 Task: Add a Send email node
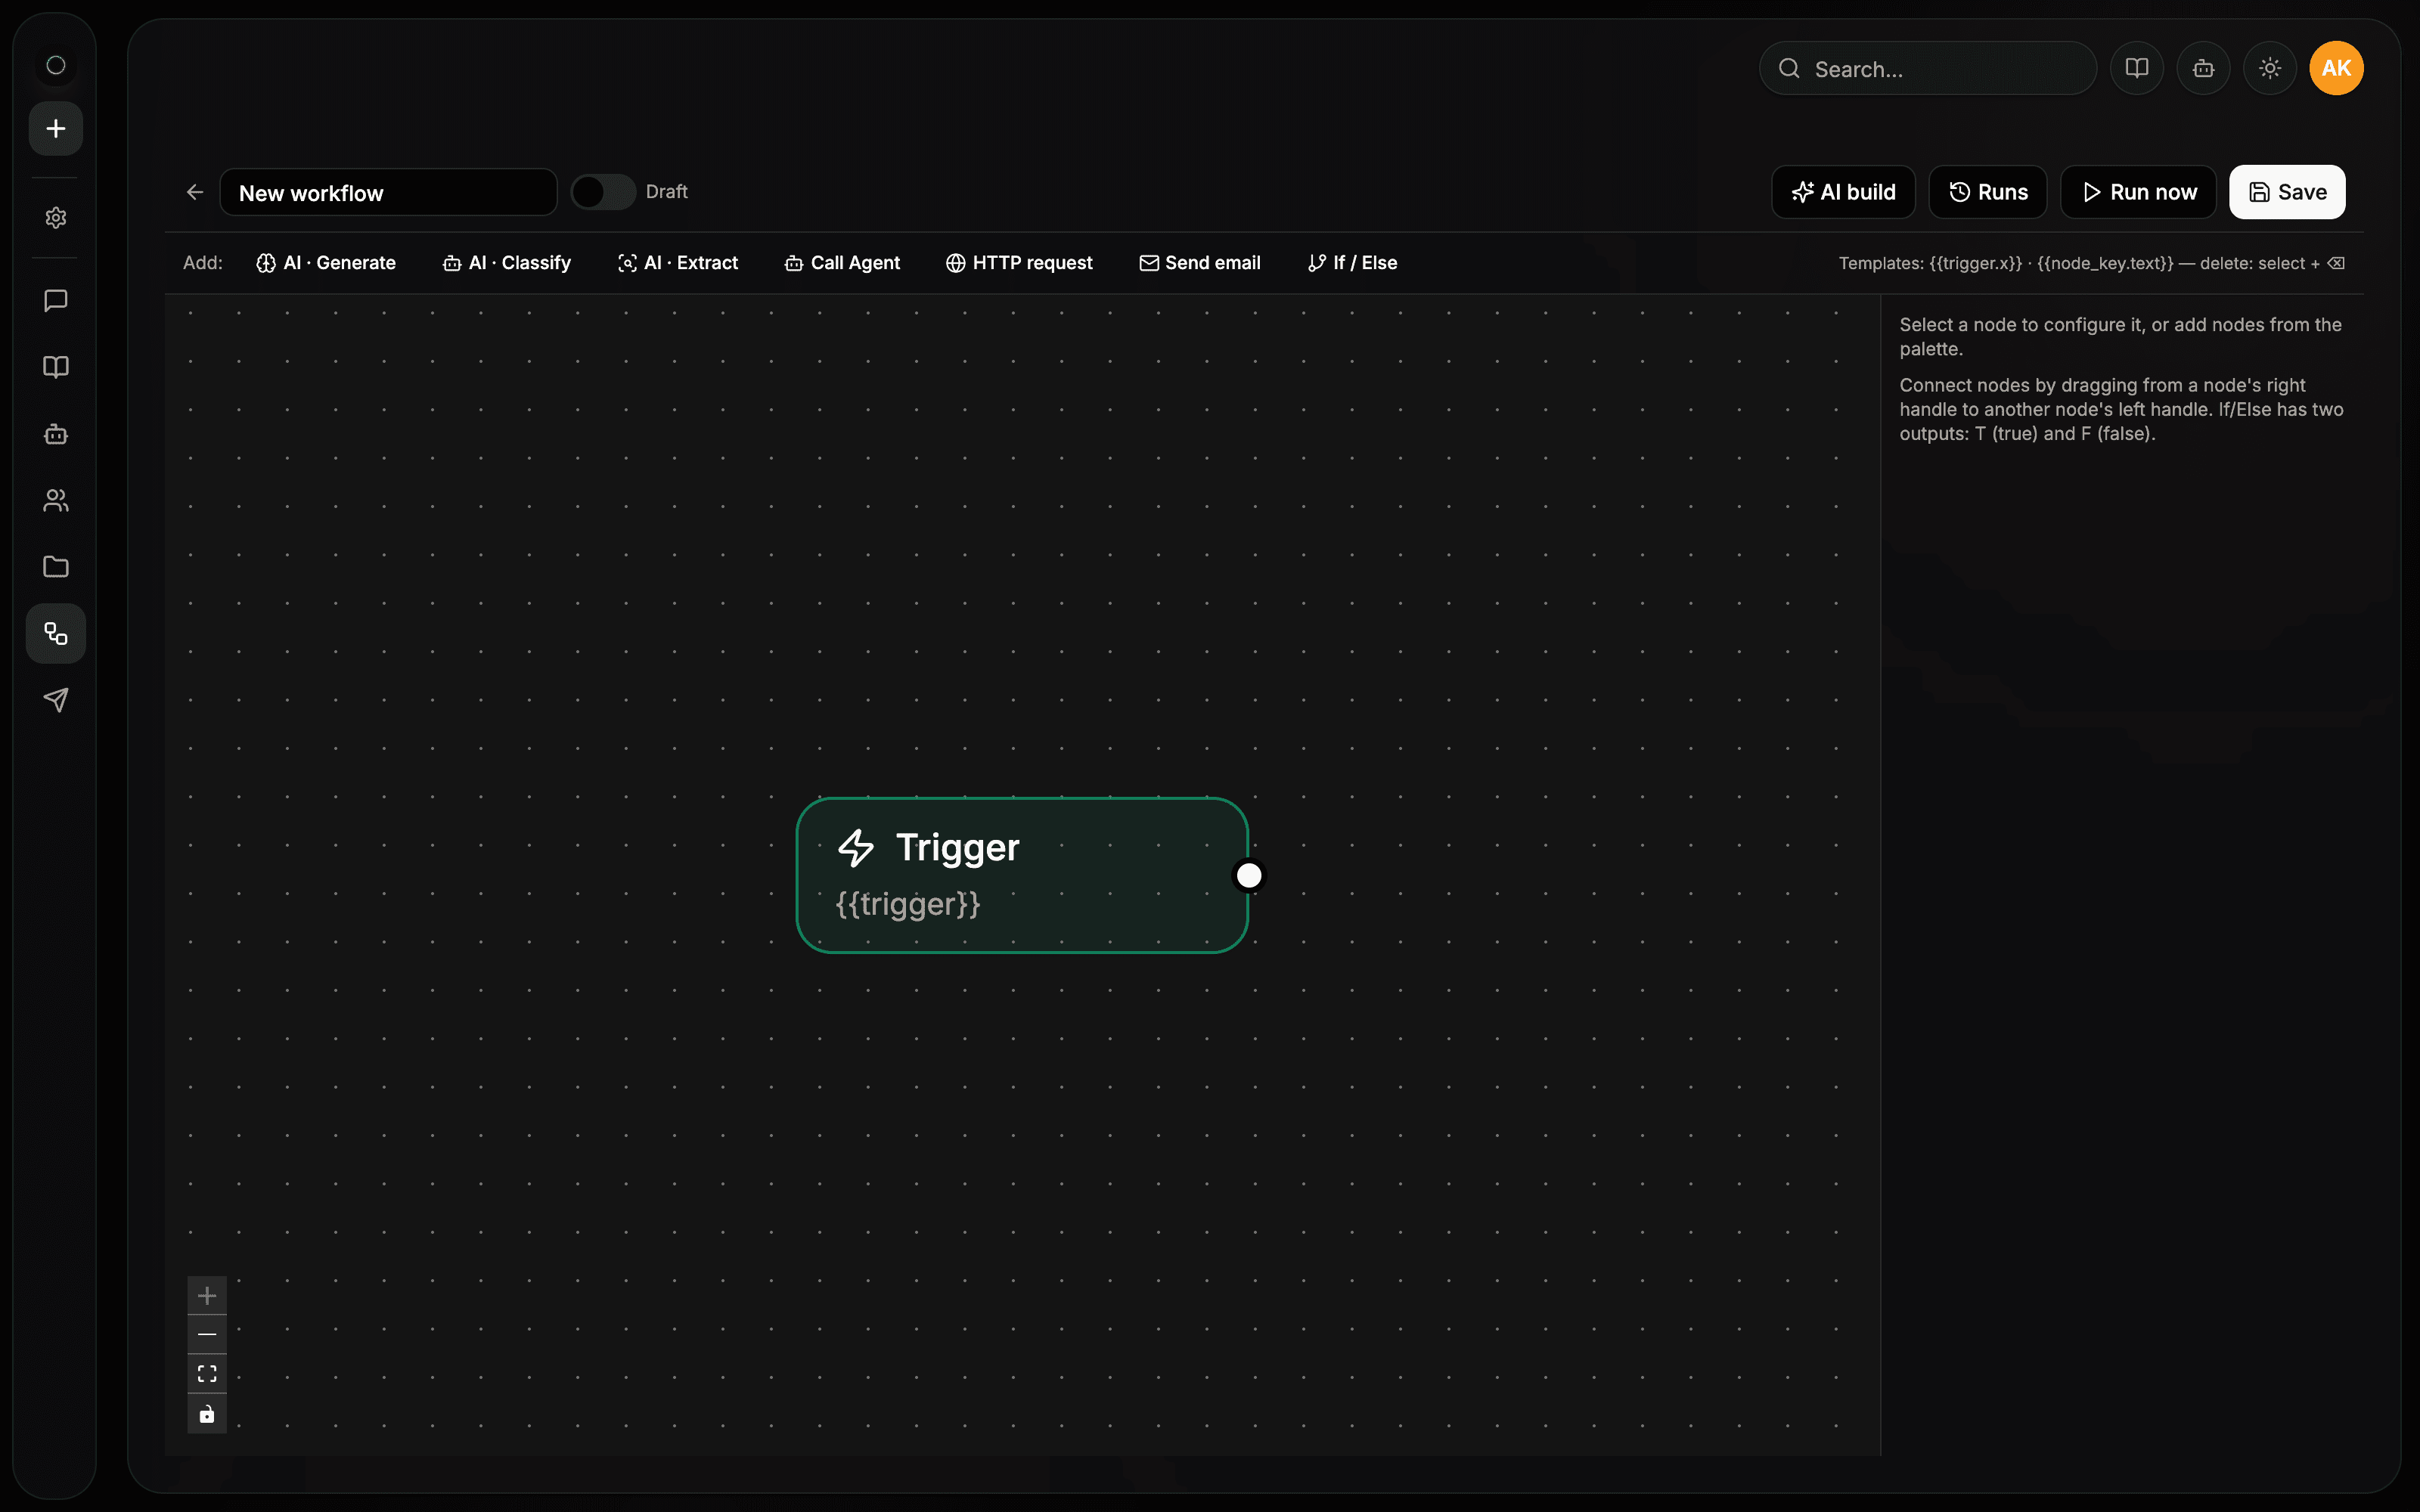coord(1200,263)
